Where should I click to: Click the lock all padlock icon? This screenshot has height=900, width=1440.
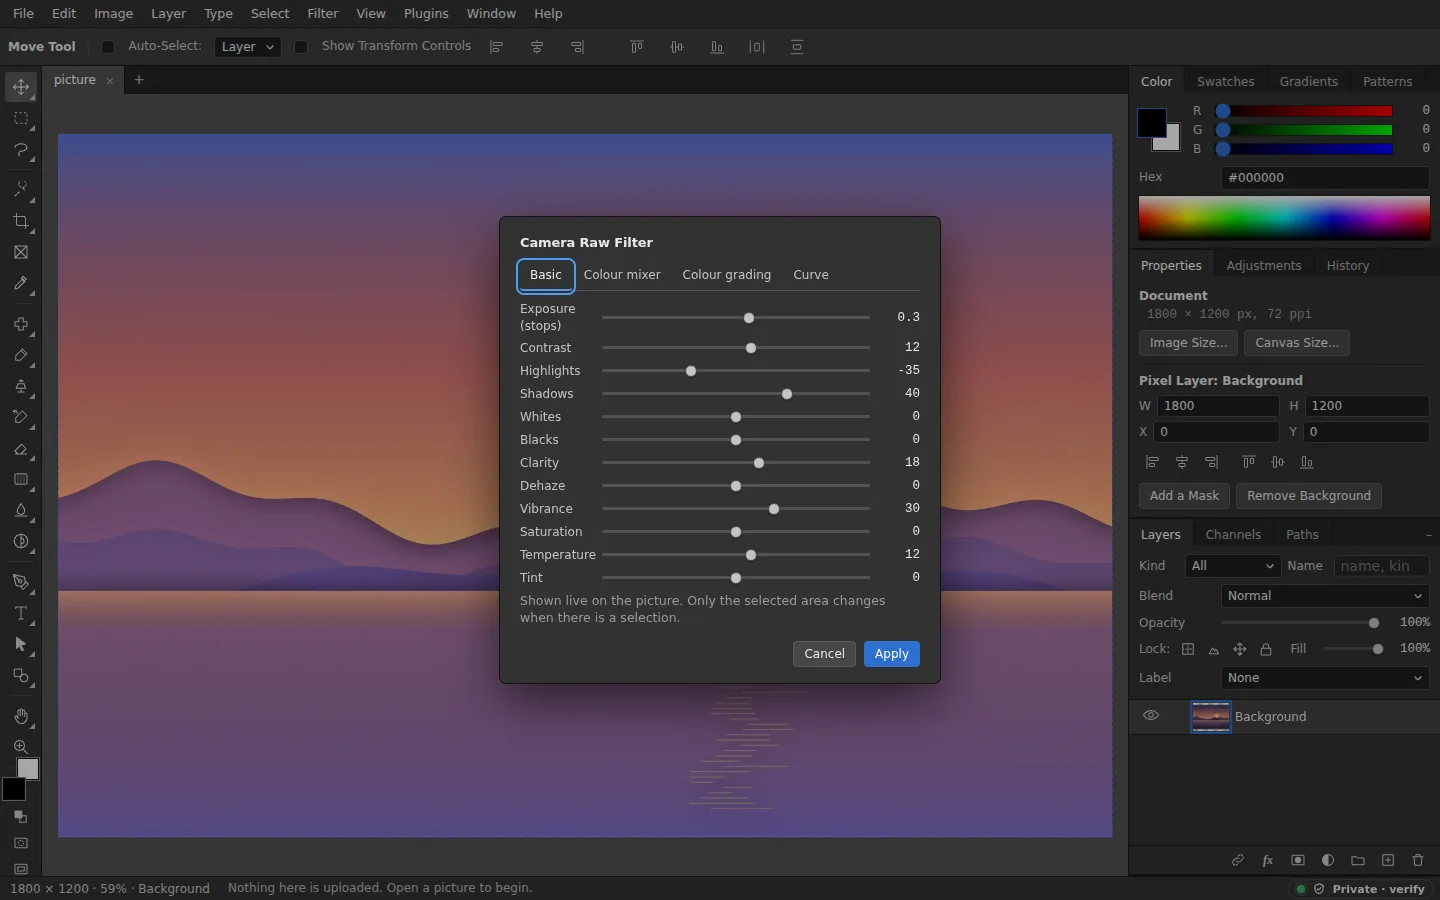[x=1266, y=649]
